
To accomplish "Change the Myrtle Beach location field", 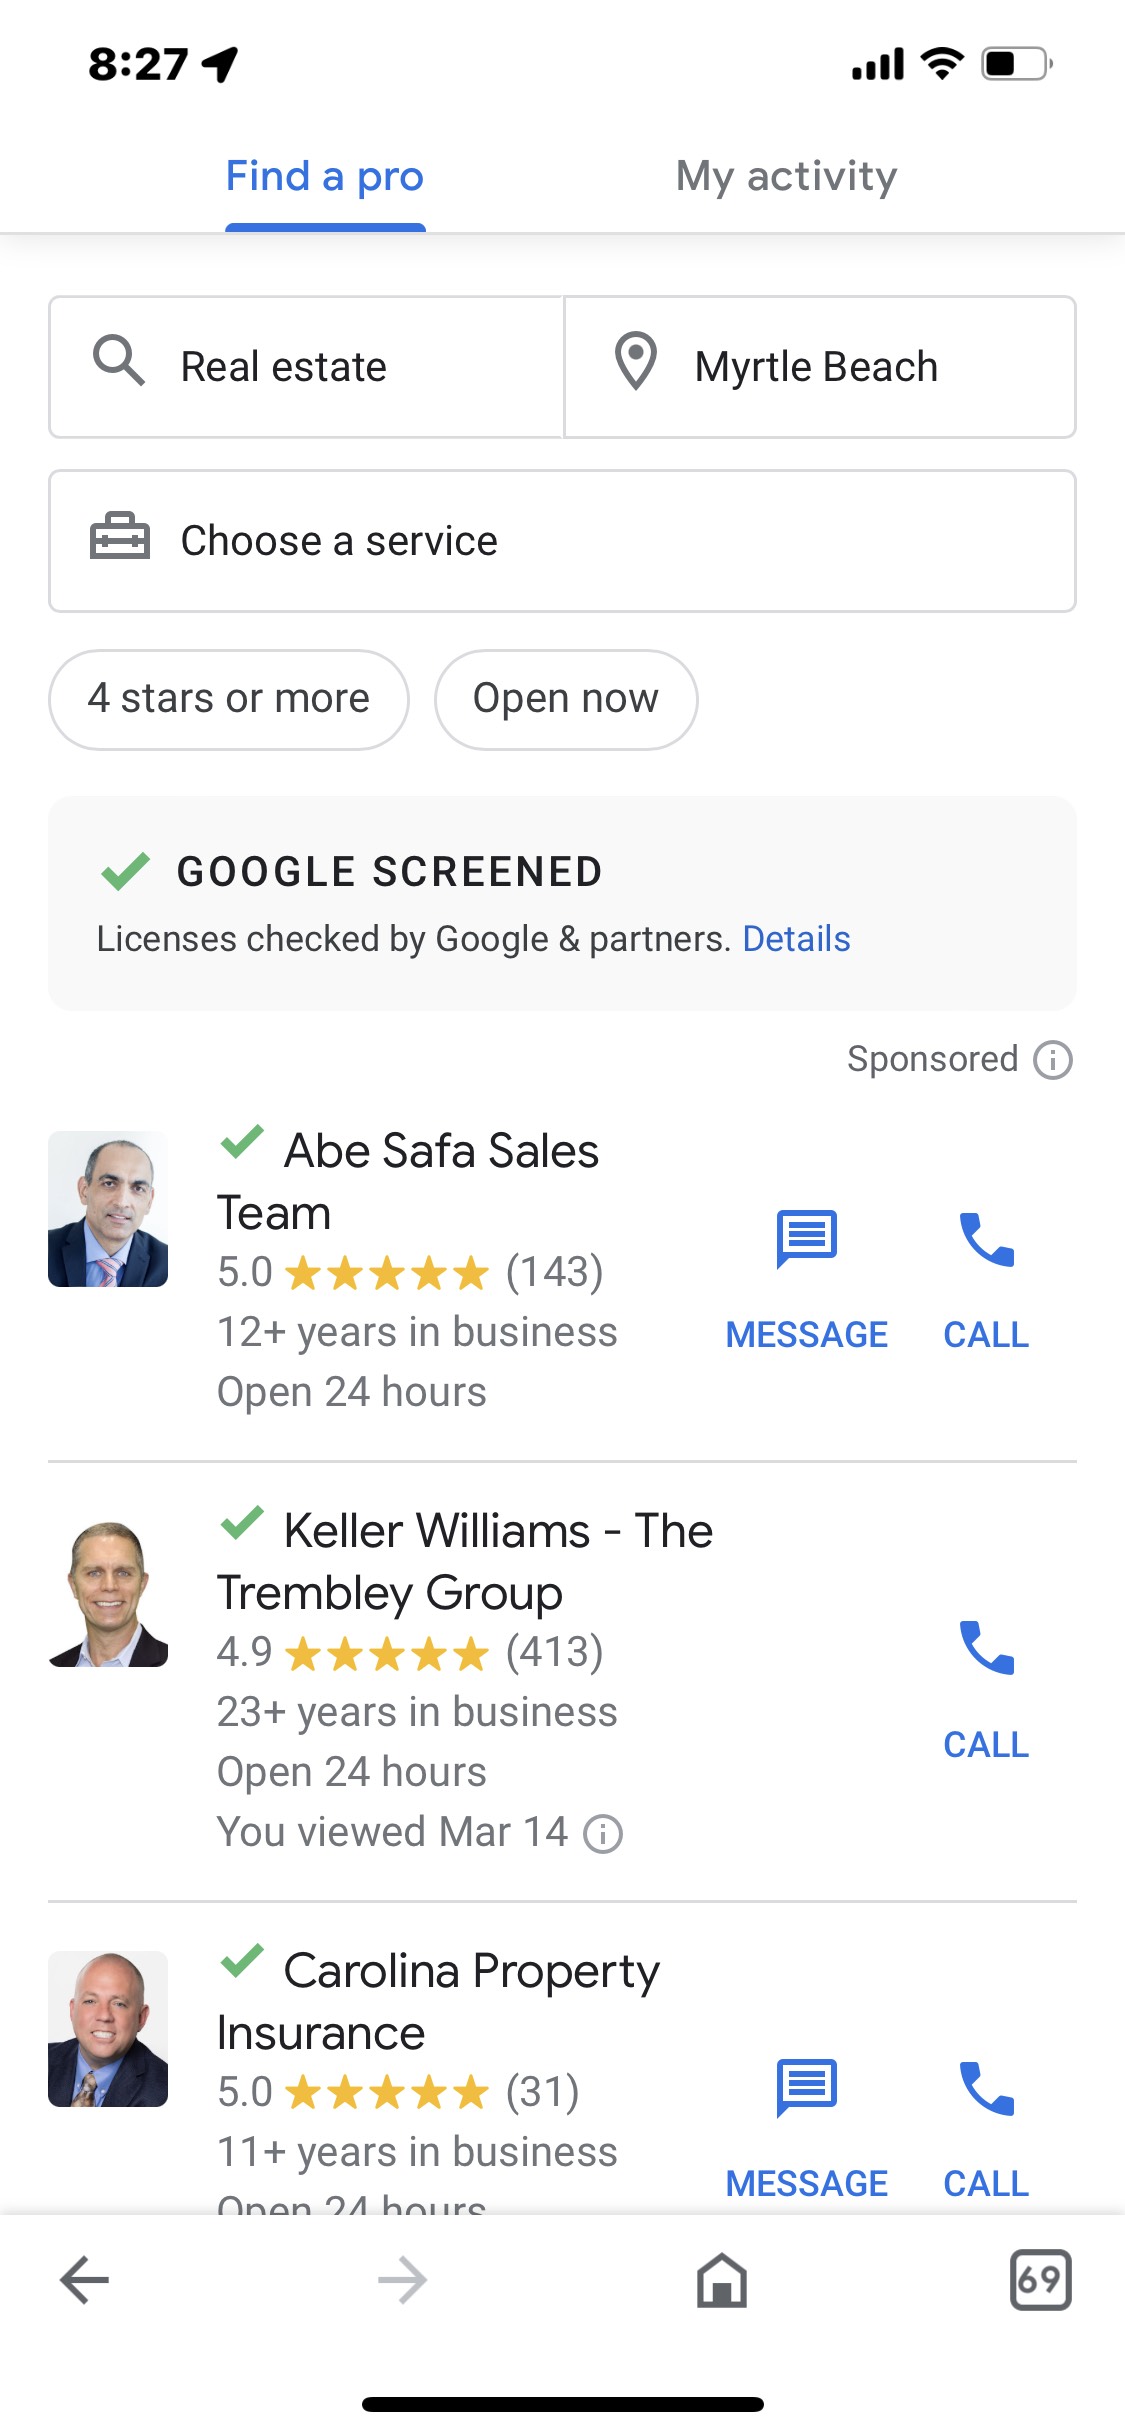I will (820, 367).
